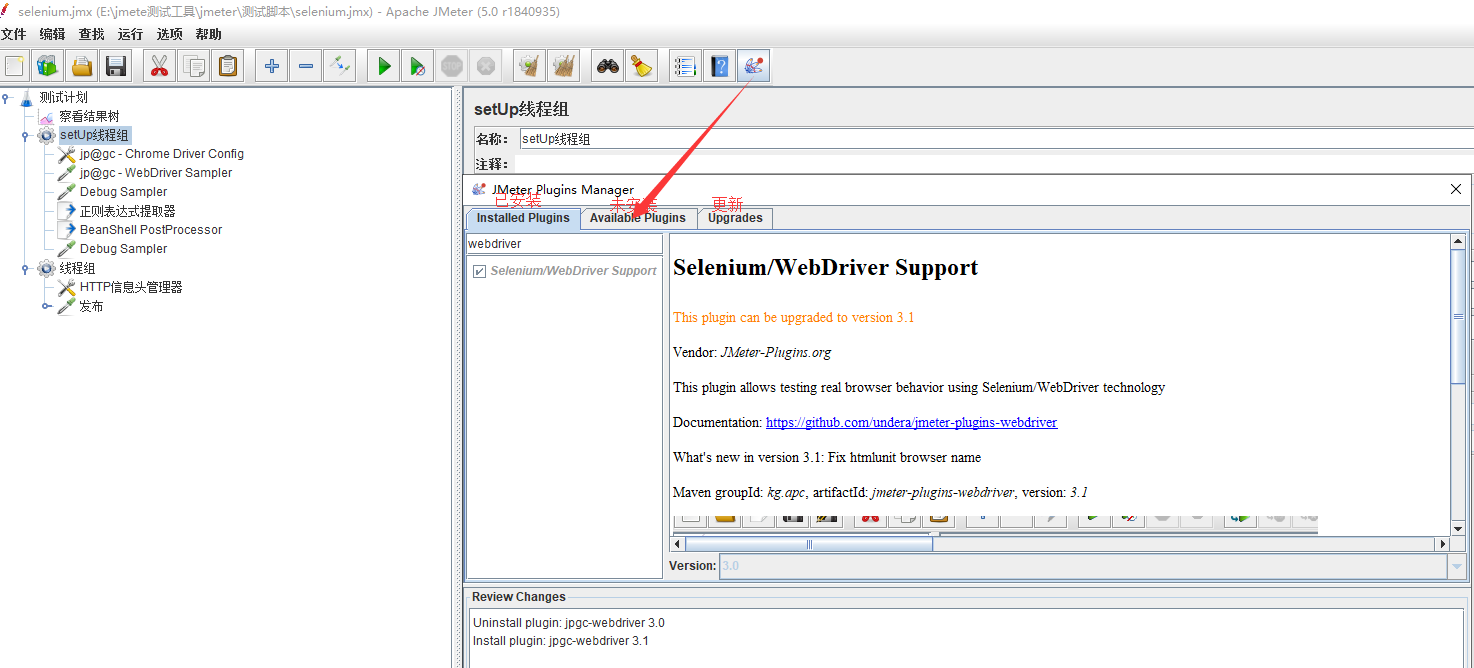The image size is (1474, 668).
Task: Click the grayed Shutdown icon
Action: point(485,67)
